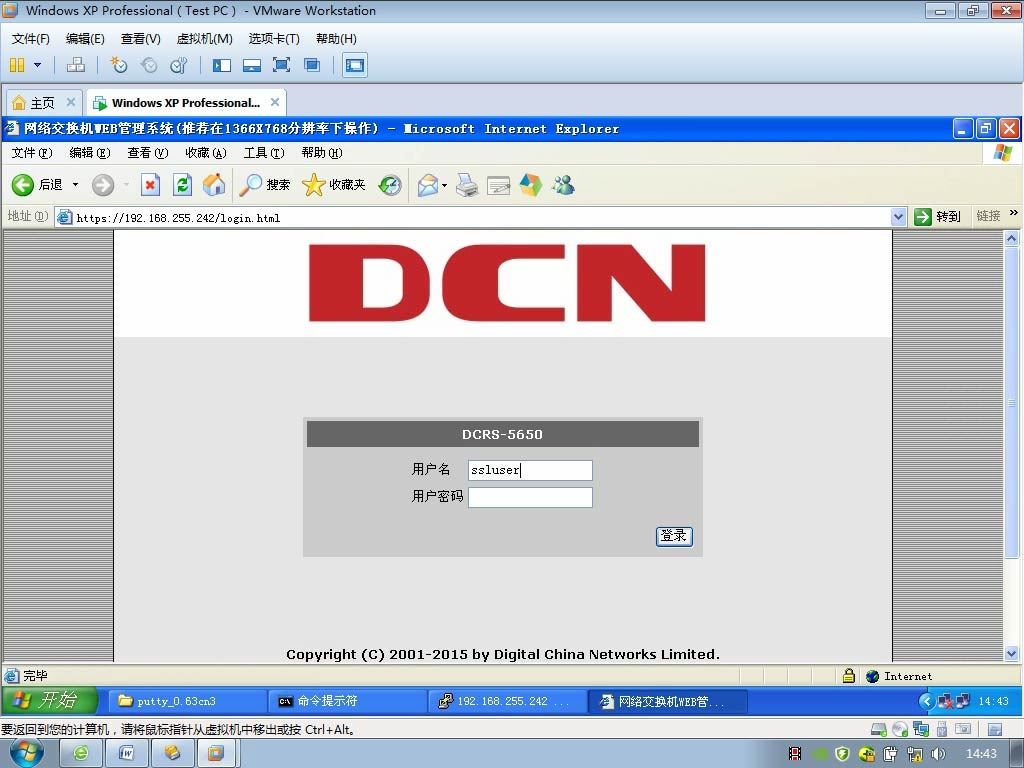Open the 收藏夹 favorites star button
The width and height of the screenshot is (1024, 768).
pos(334,185)
